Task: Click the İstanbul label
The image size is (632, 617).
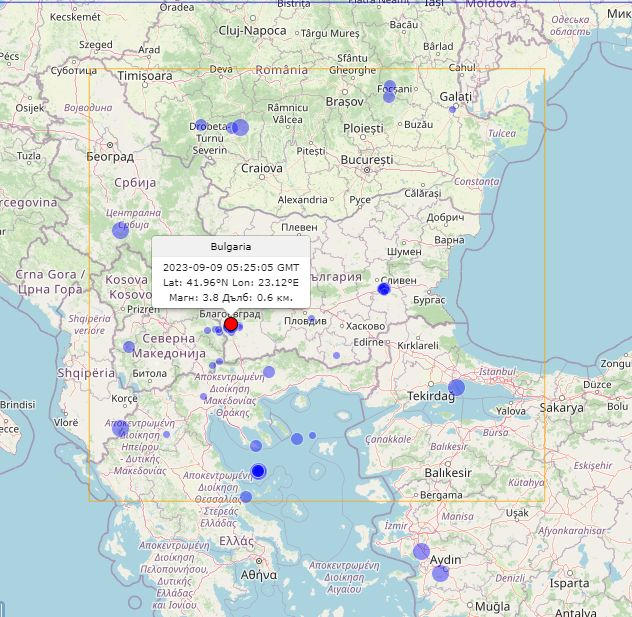Action: [497, 371]
